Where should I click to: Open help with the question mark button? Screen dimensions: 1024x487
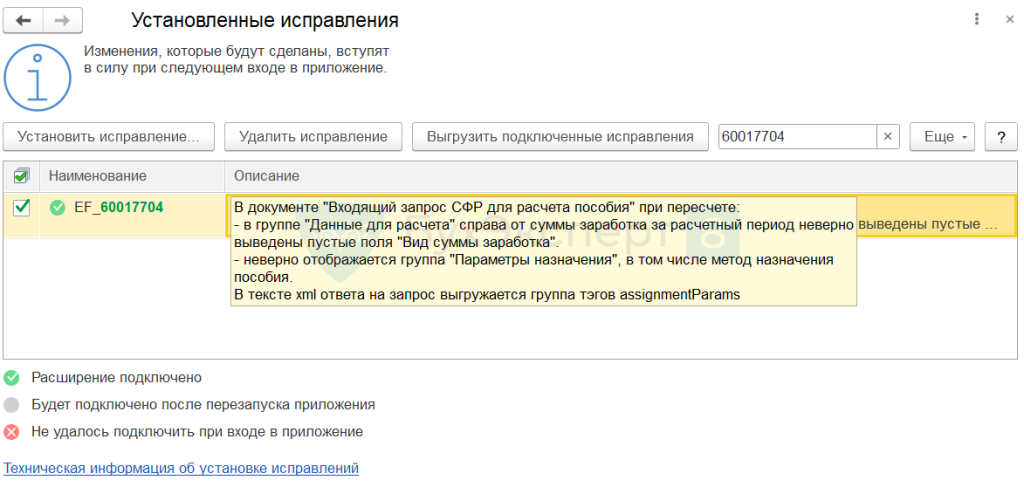(1001, 137)
